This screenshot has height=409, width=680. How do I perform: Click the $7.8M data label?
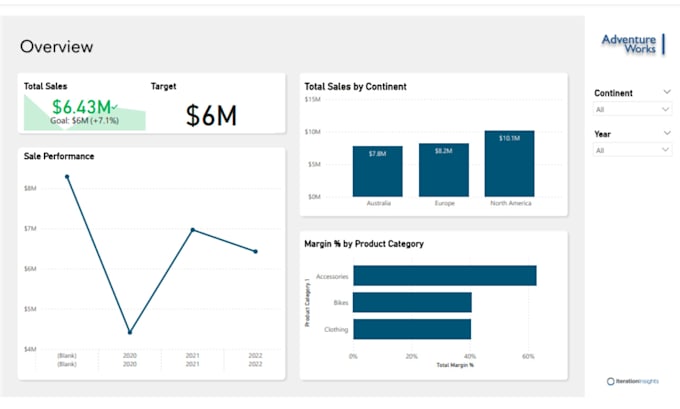(x=377, y=154)
